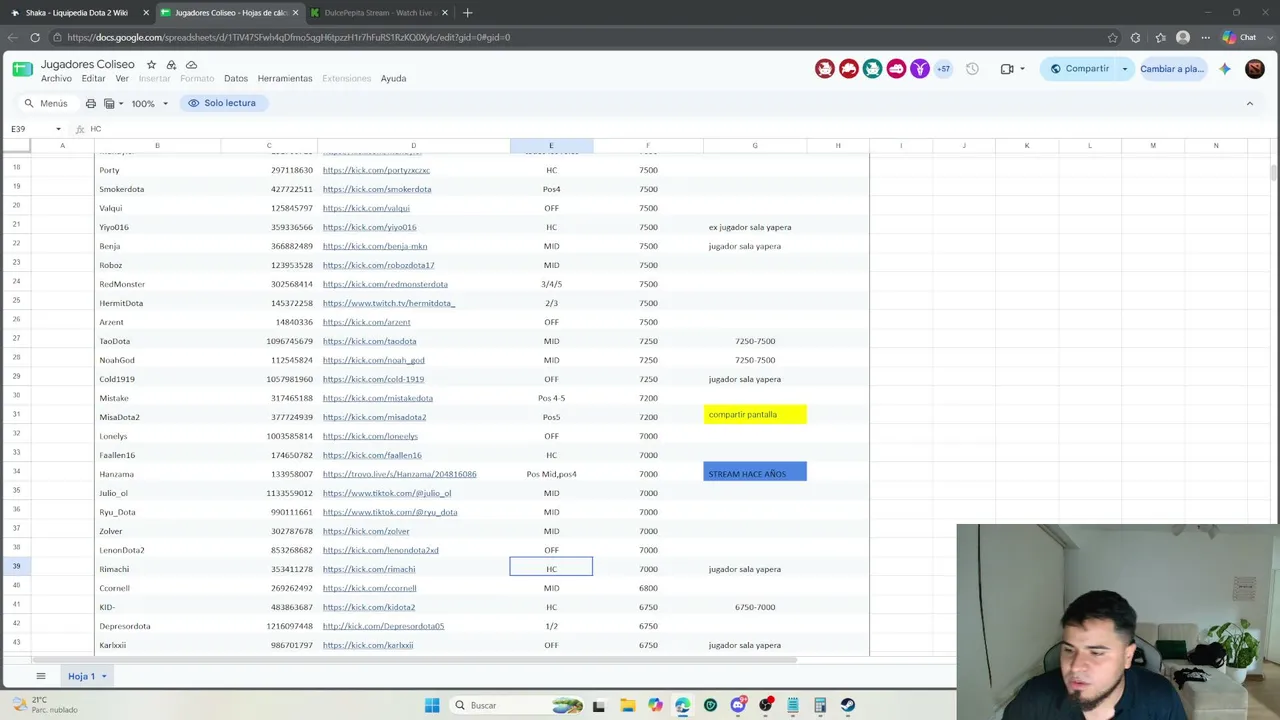Open the all sheets list icon

pyautogui.click(x=41, y=677)
